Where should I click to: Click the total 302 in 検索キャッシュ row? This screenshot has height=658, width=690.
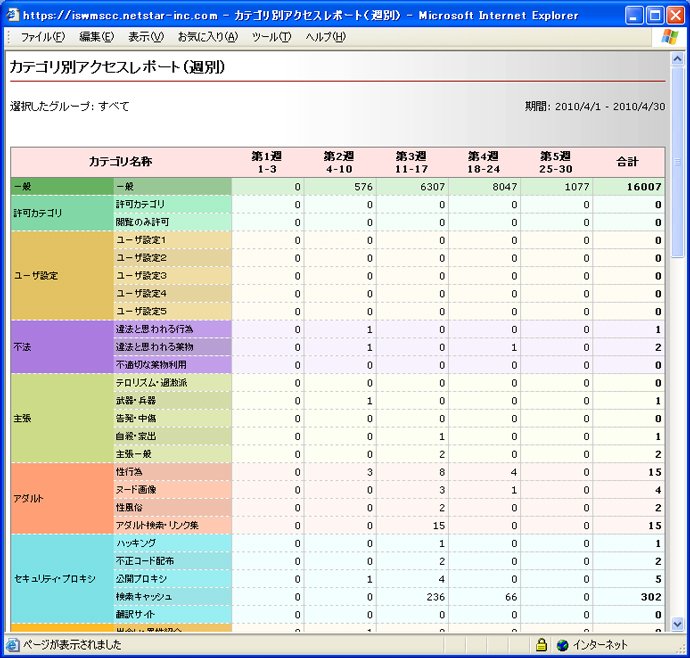(x=651, y=597)
